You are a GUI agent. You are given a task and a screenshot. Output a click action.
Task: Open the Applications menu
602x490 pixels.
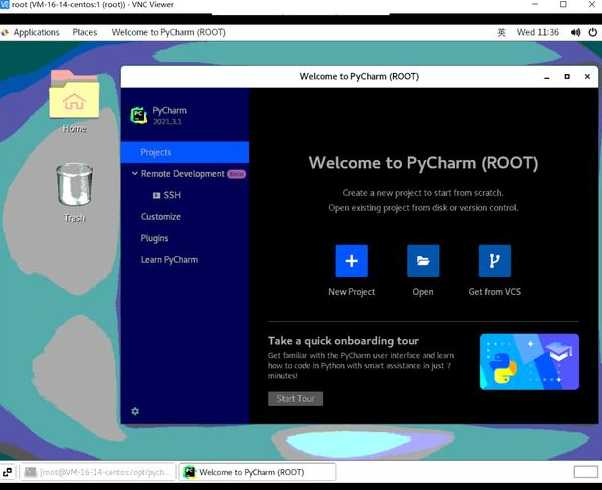[x=36, y=32]
